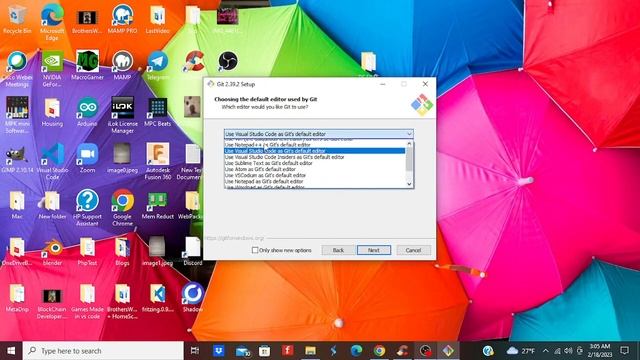The height and width of the screenshot is (360, 640).
Task: Select the image1.jpeg file on desktop
Action: coord(158,252)
